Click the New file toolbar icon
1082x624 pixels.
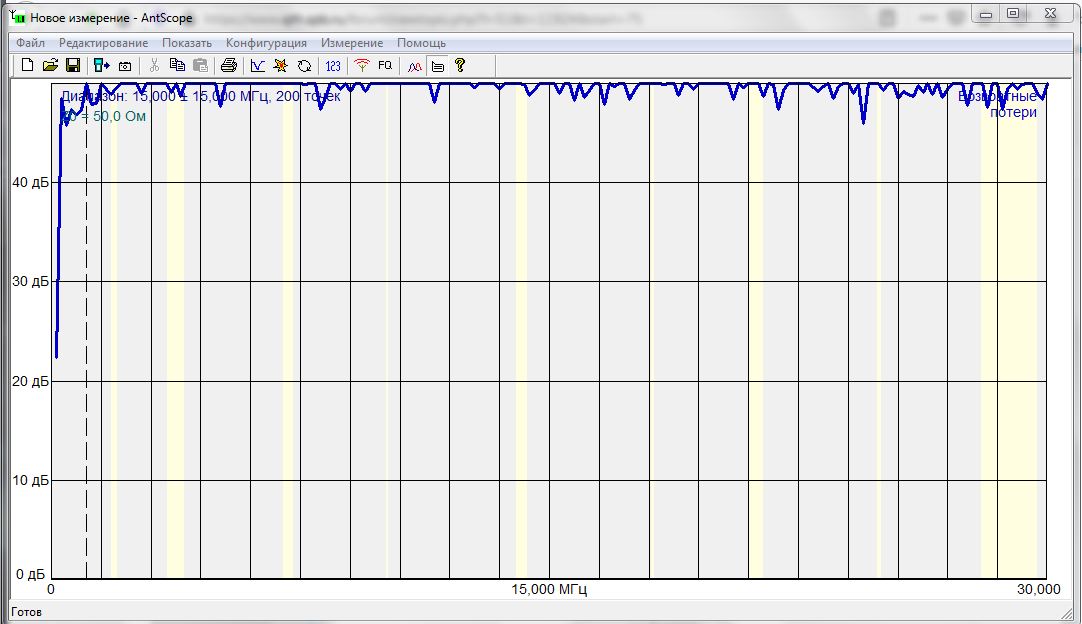28,66
